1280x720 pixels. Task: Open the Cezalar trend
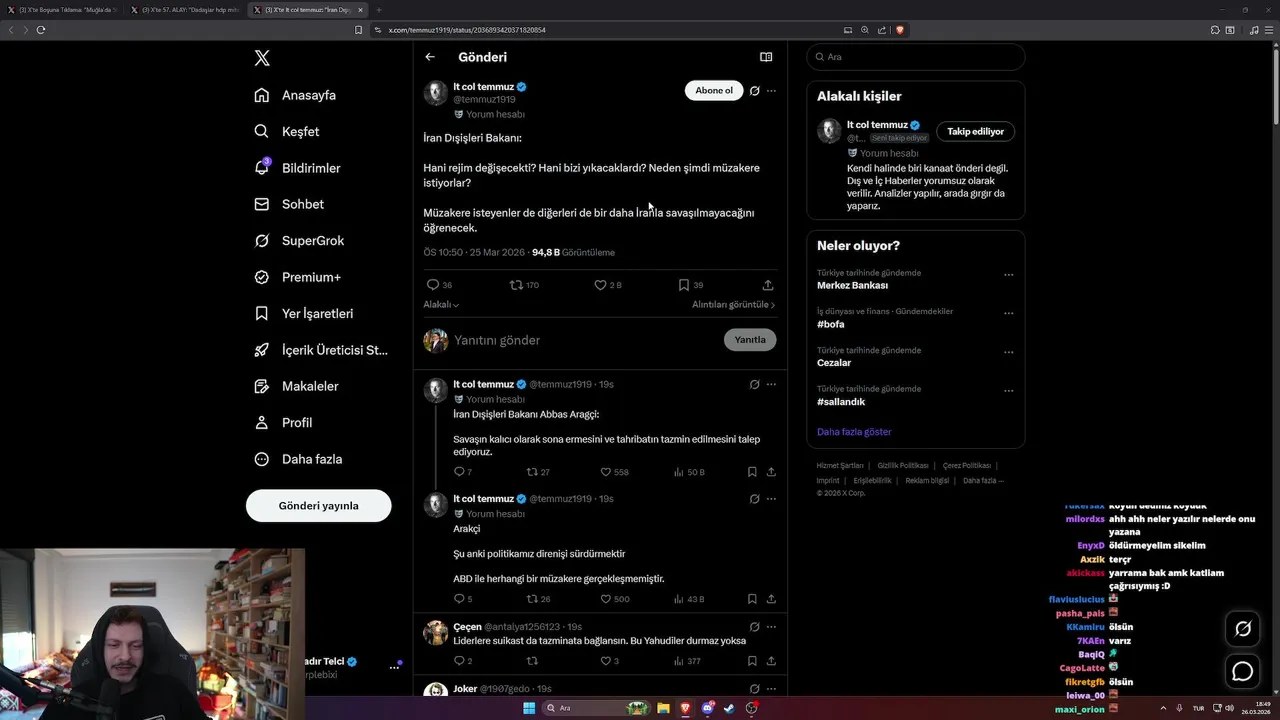tap(834, 363)
